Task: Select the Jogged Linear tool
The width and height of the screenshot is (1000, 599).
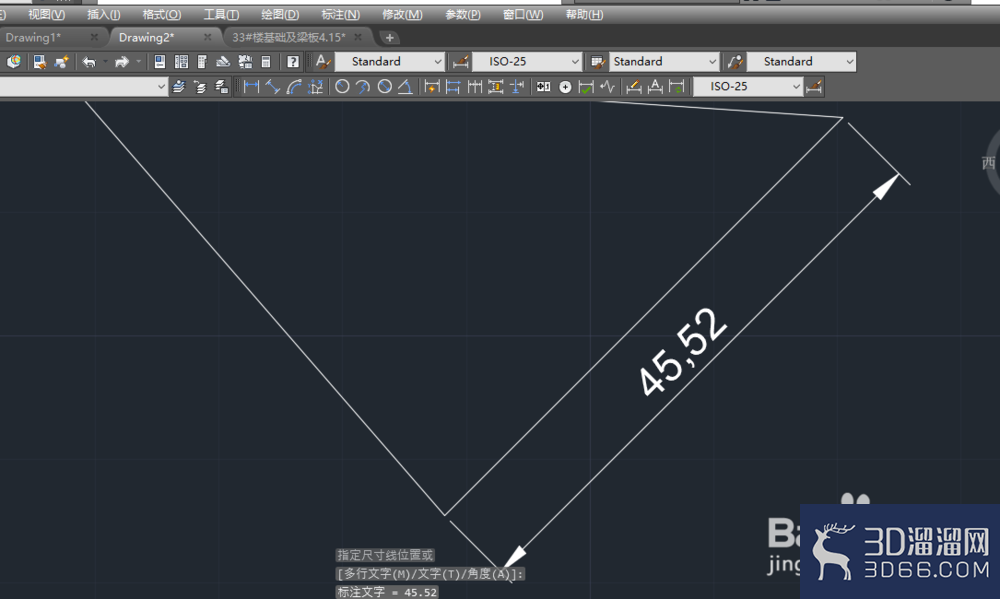Action: point(608,87)
